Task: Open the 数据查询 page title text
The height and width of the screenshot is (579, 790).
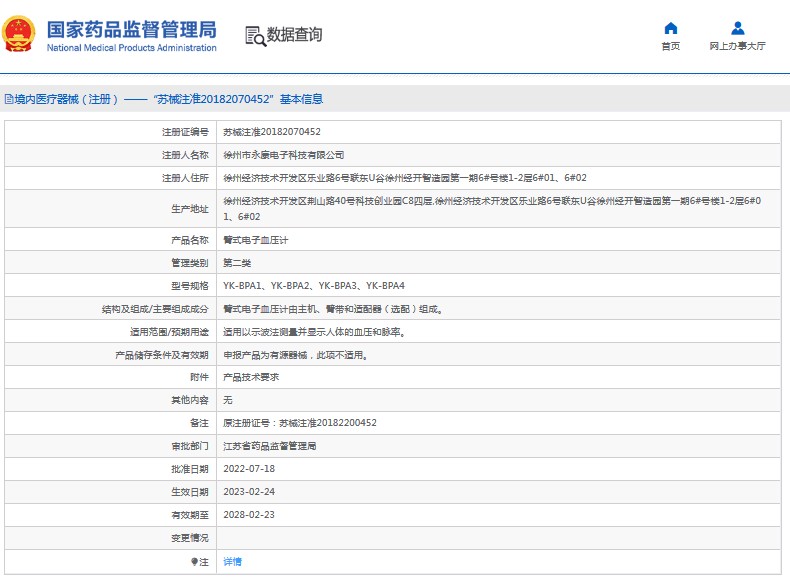Action: [294, 35]
